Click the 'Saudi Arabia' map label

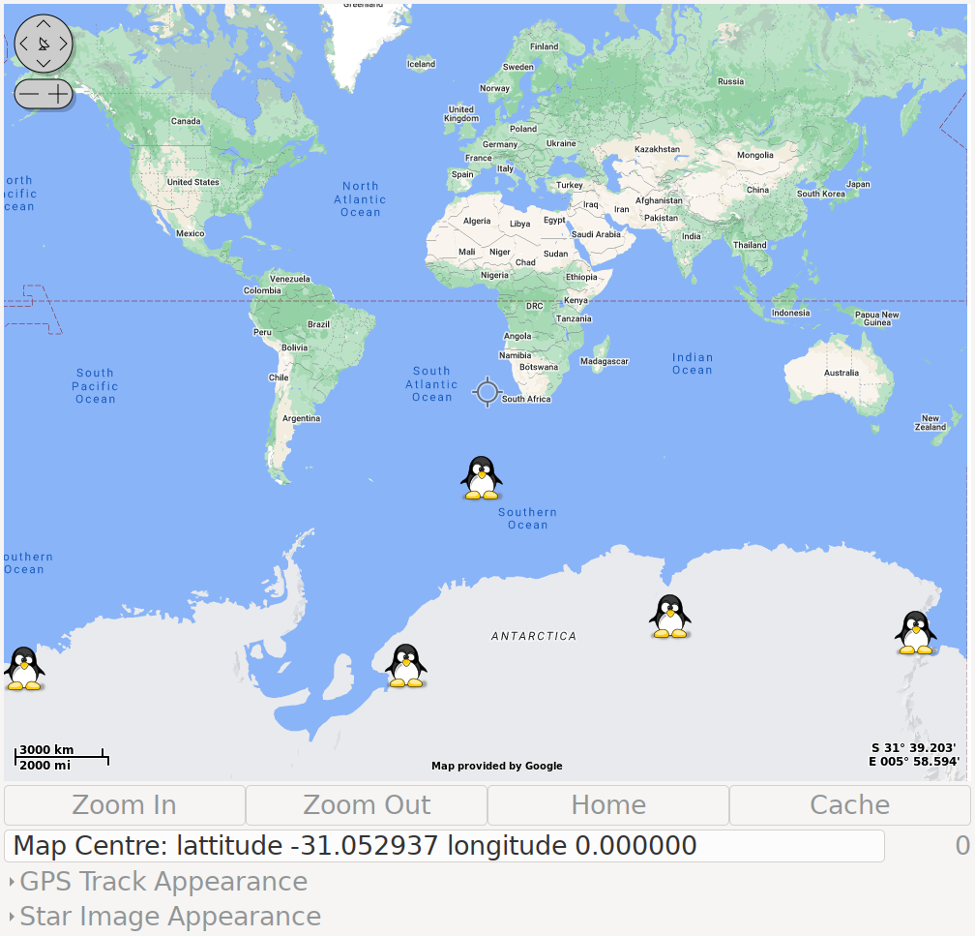(596, 235)
